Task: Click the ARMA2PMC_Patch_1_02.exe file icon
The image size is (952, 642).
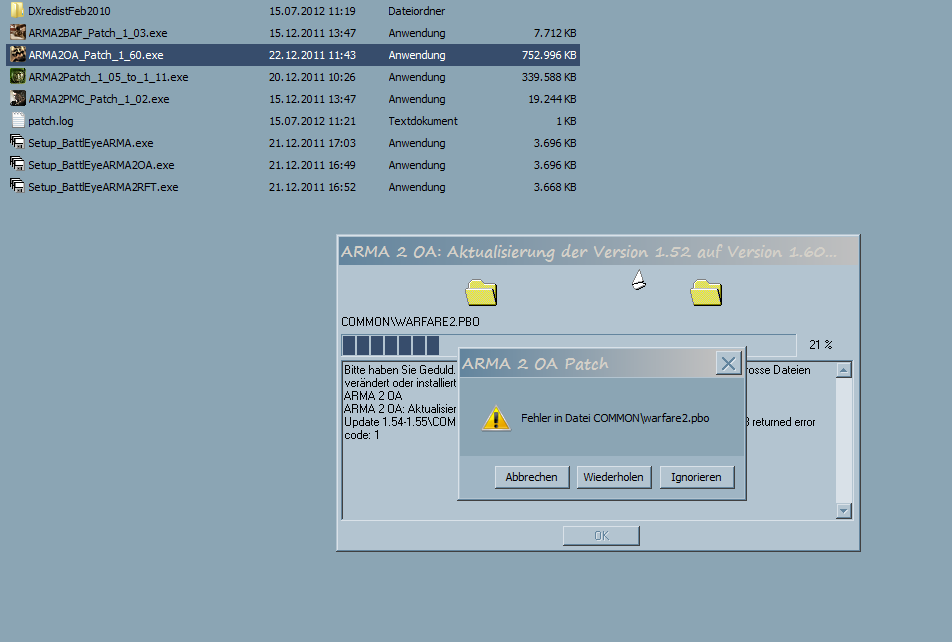Action: (18, 98)
